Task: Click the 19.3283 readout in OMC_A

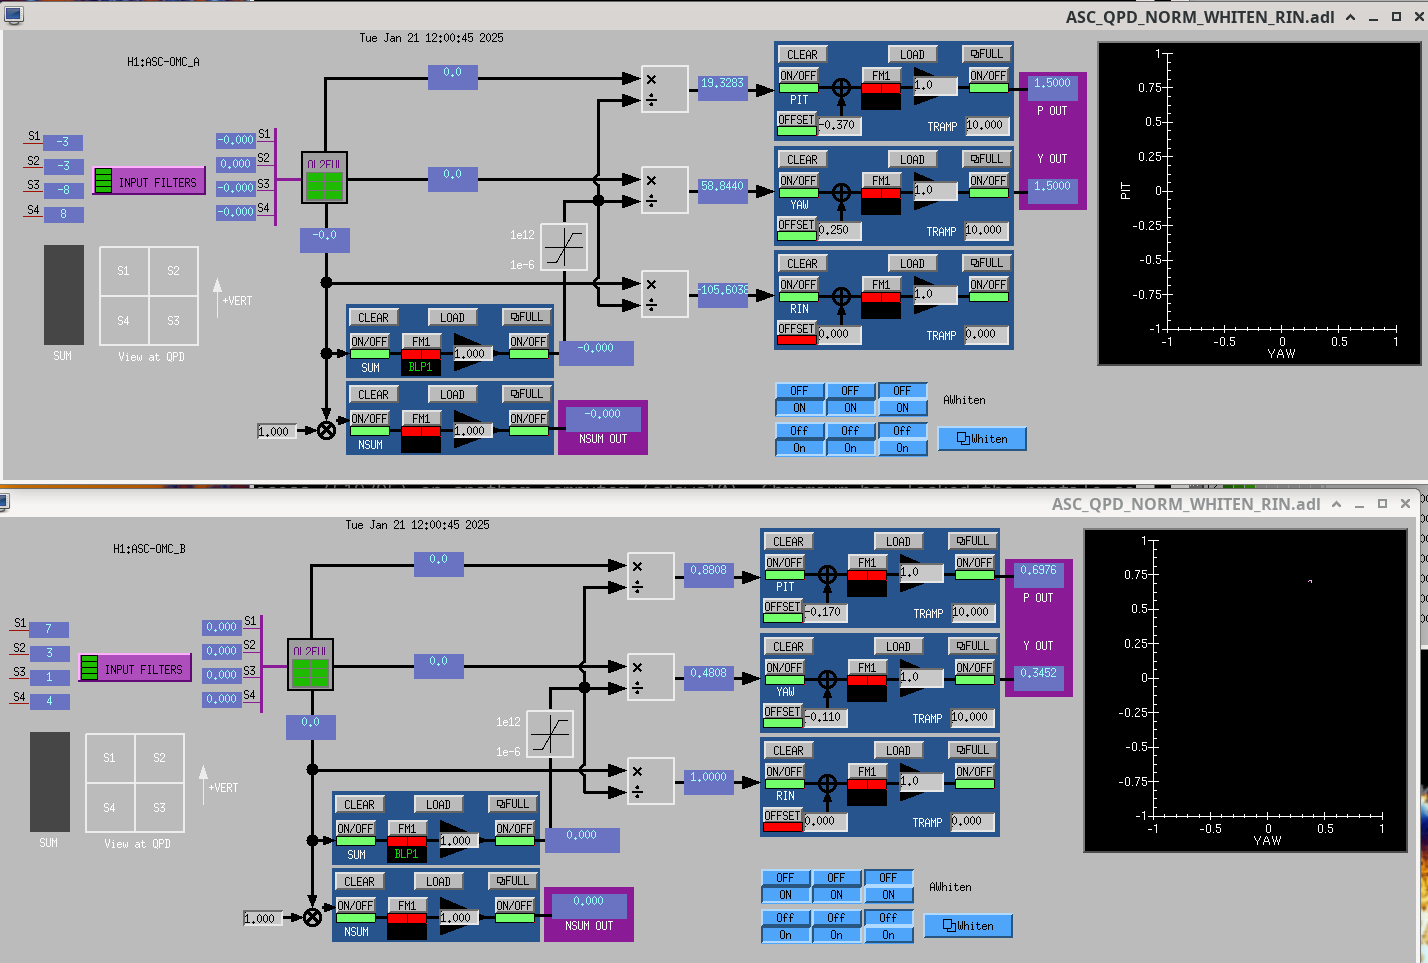Action: [x=722, y=88]
